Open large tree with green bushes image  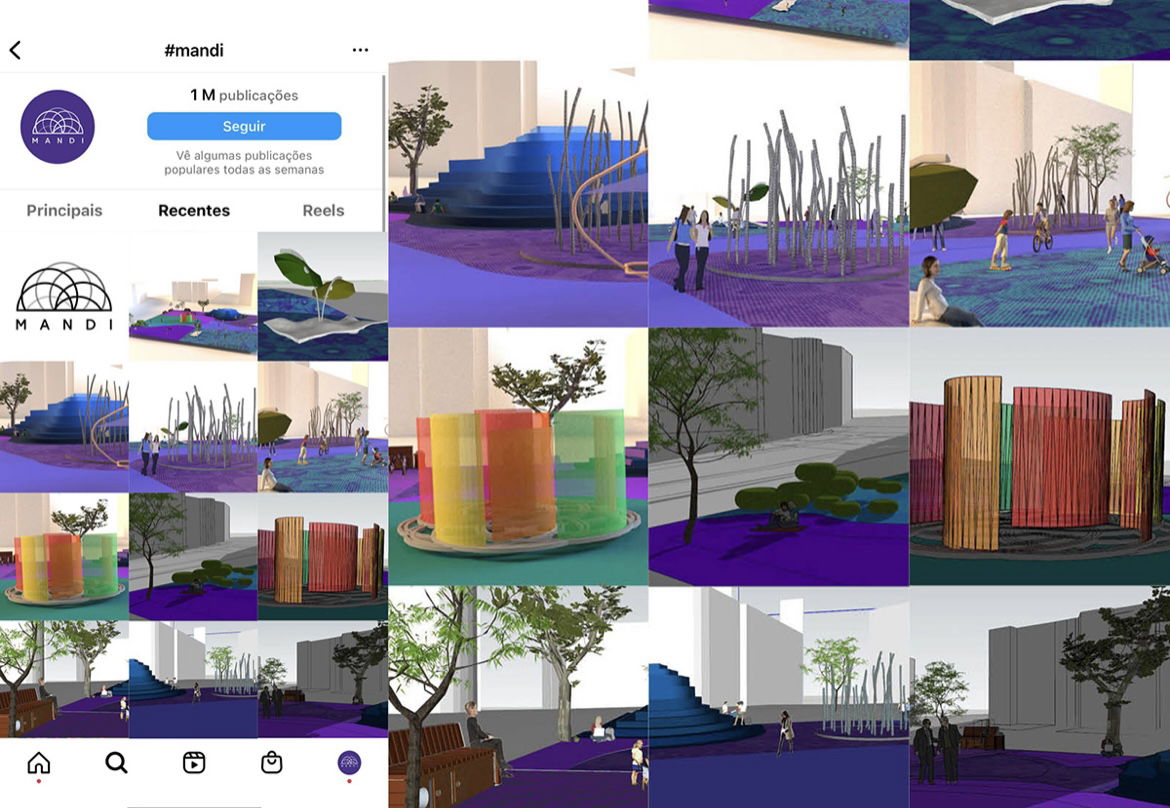pyautogui.click(x=779, y=457)
